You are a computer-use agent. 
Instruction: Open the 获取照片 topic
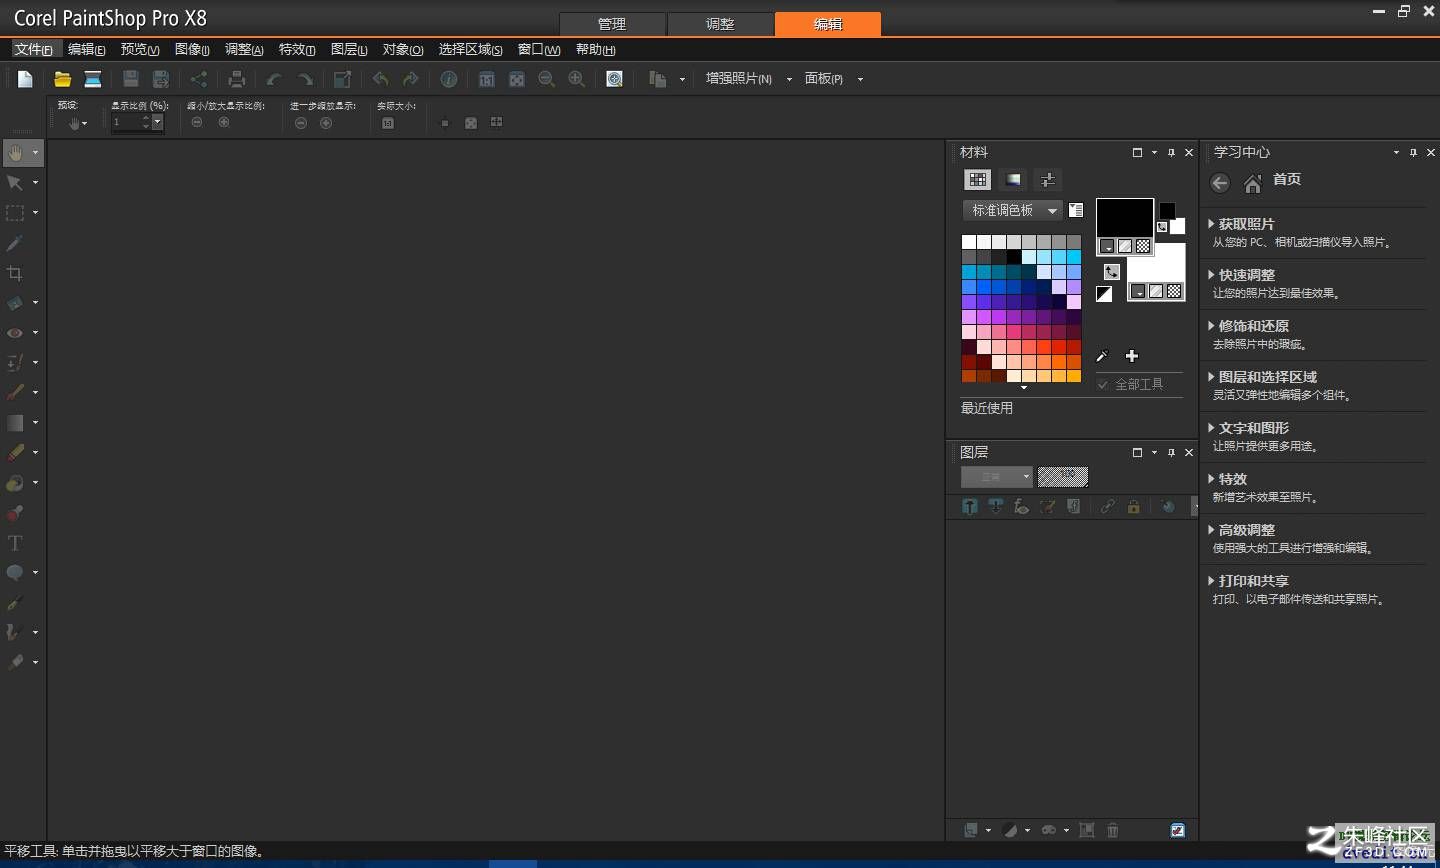pyautogui.click(x=1246, y=224)
